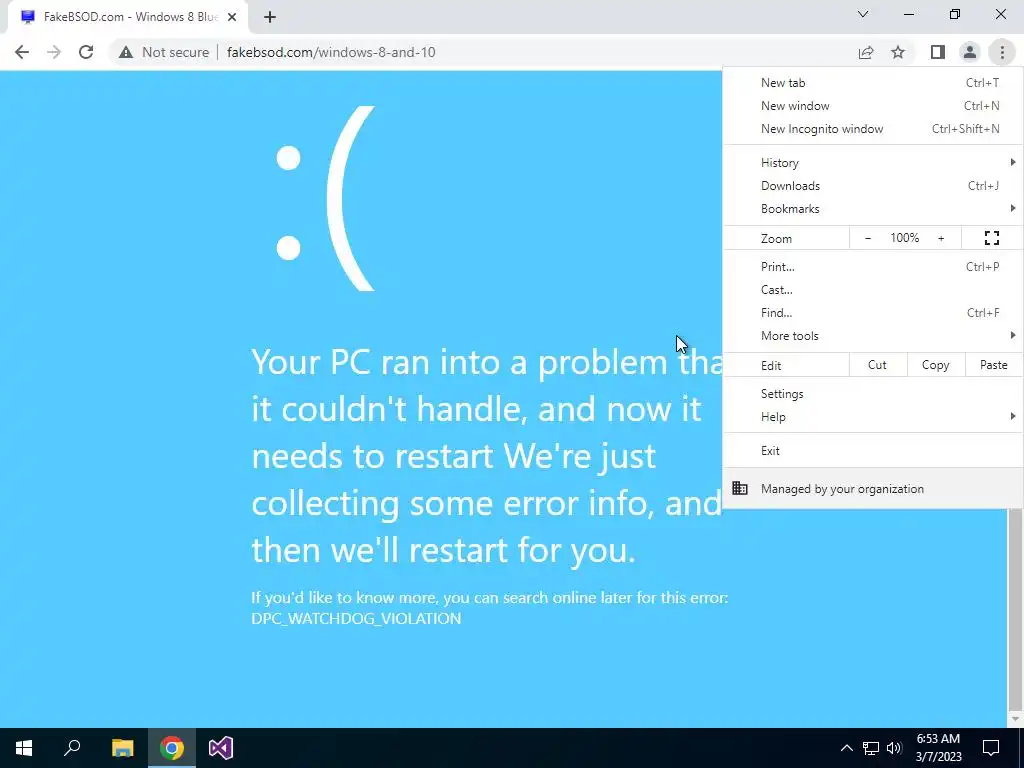Open the volume speaker tray icon
The height and width of the screenshot is (768, 1024).
[x=894, y=748]
